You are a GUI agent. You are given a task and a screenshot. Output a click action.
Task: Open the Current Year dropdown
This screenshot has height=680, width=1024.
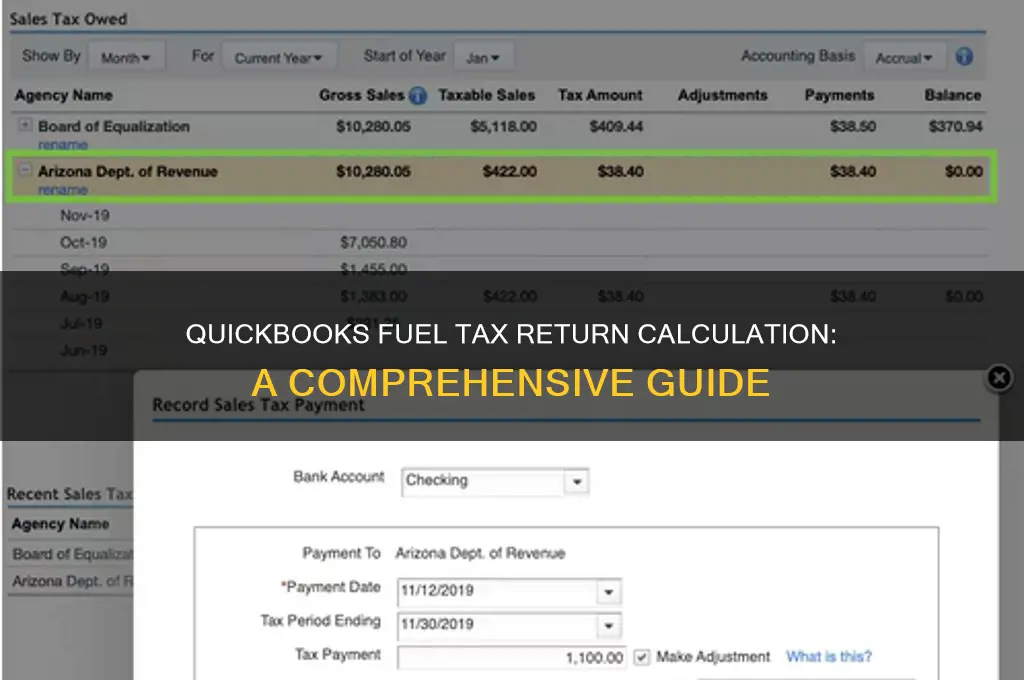[x=279, y=57]
